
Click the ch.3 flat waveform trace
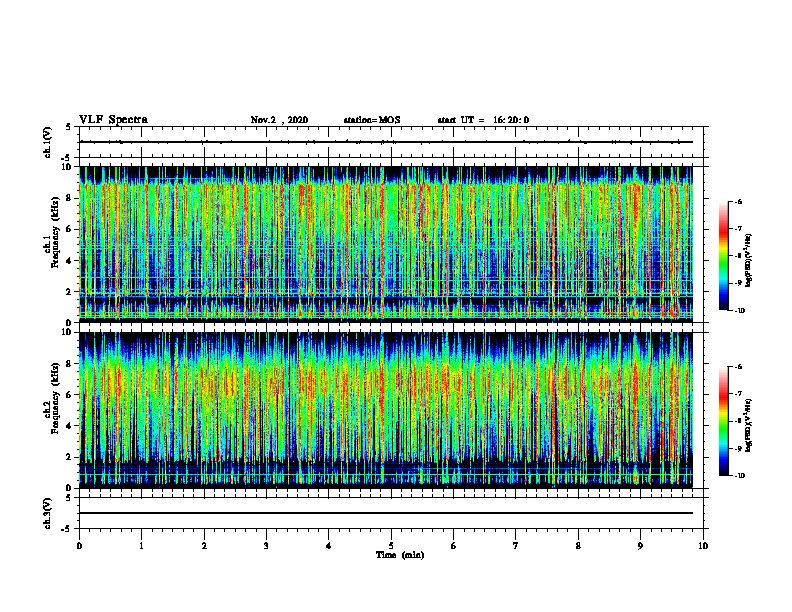(x=386, y=513)
